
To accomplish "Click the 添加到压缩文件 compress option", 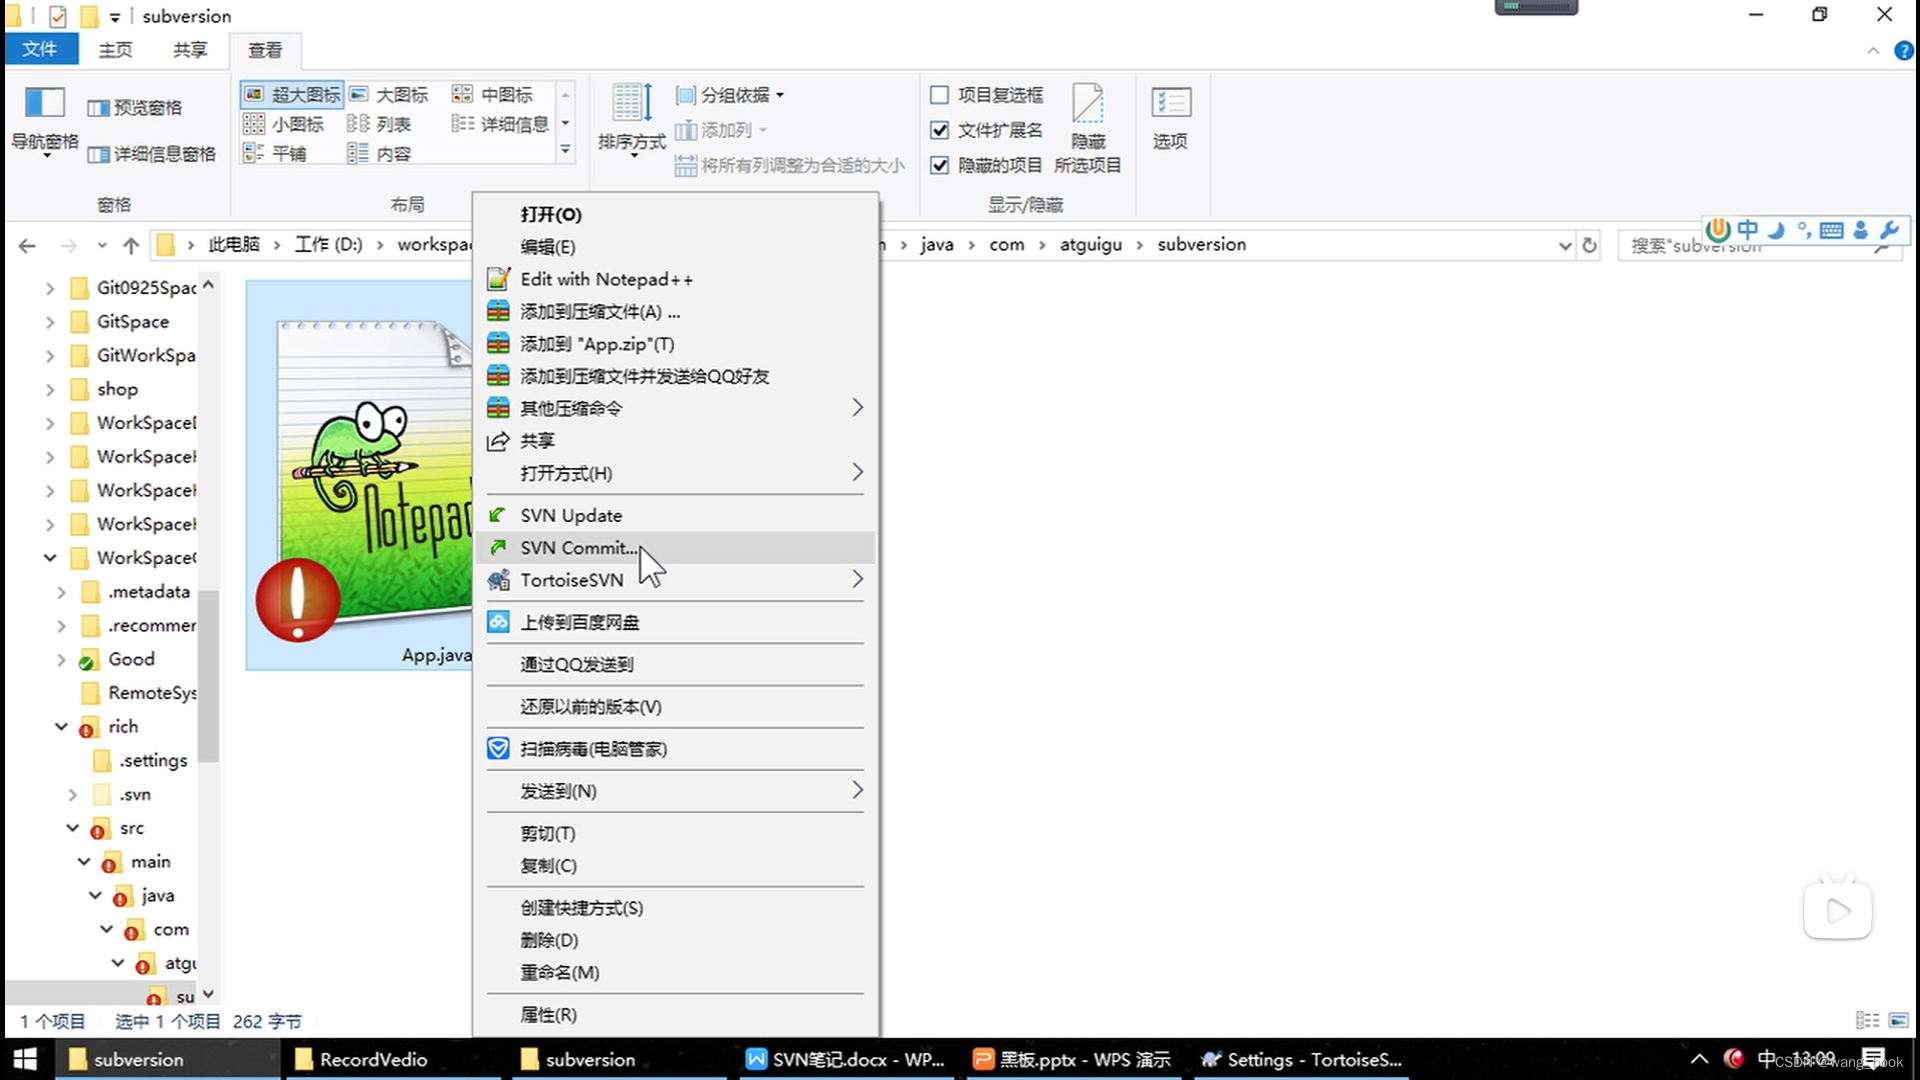I will tap(600, 311).
